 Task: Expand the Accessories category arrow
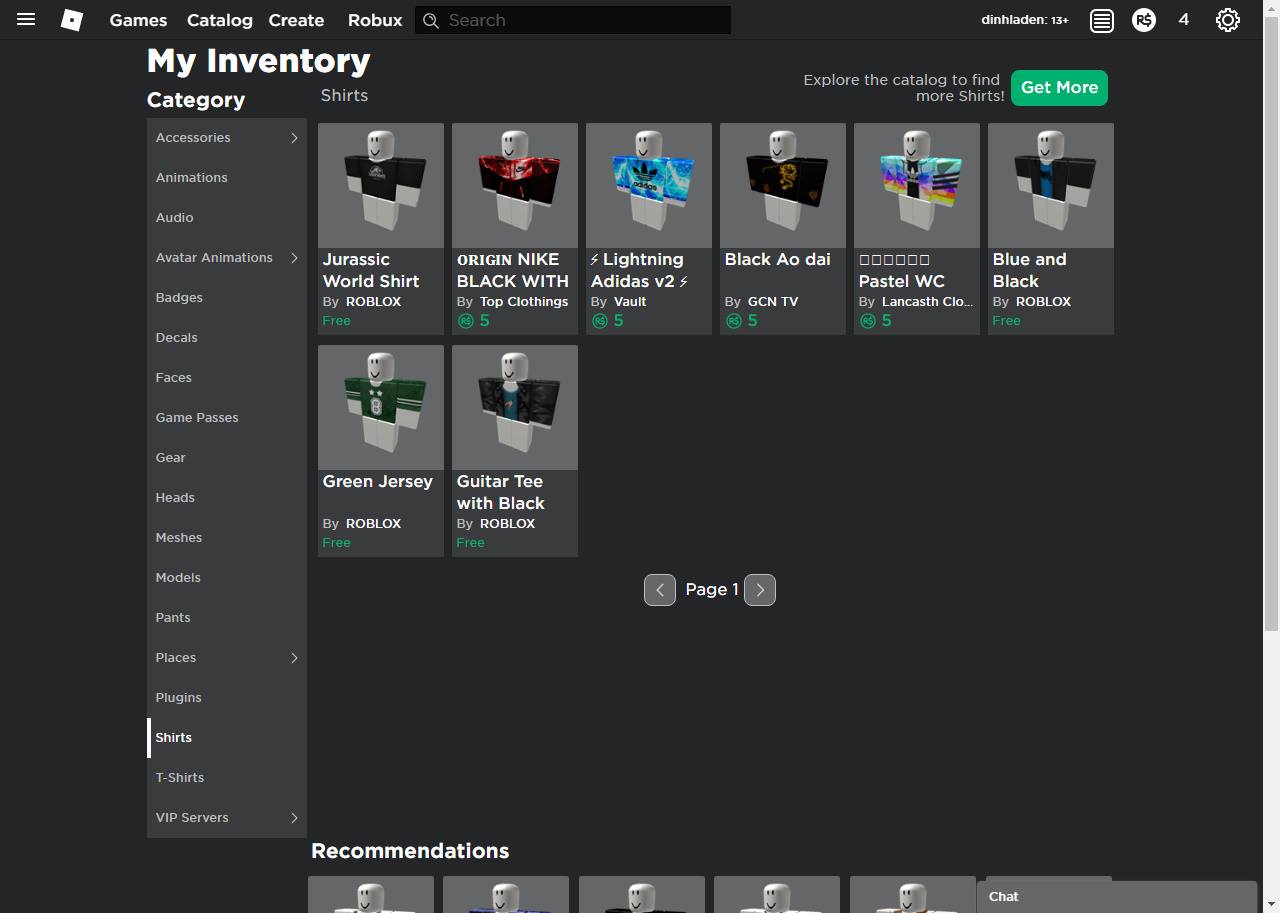294,138
